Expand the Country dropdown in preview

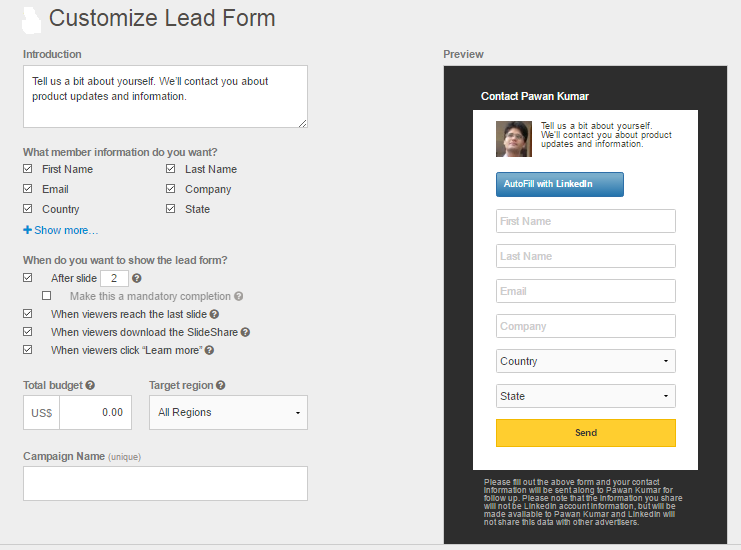tap(586, 361)
